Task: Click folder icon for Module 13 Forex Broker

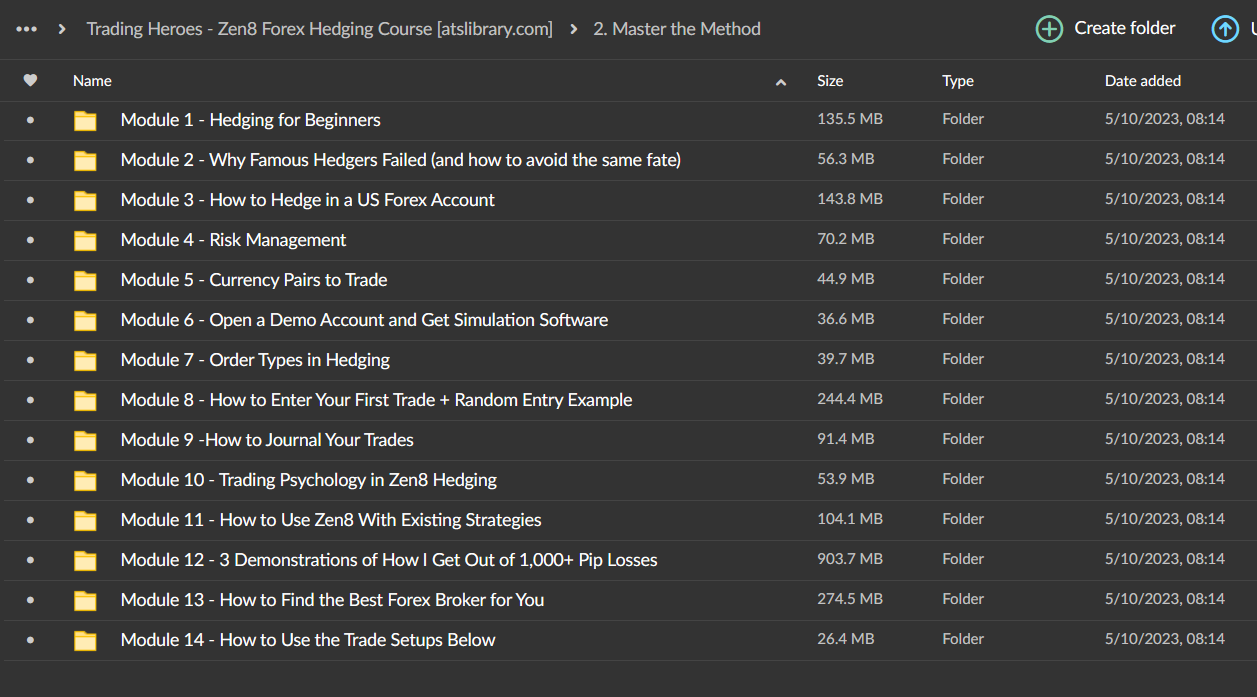Action: pyautogui.click(x=86, y=601)
